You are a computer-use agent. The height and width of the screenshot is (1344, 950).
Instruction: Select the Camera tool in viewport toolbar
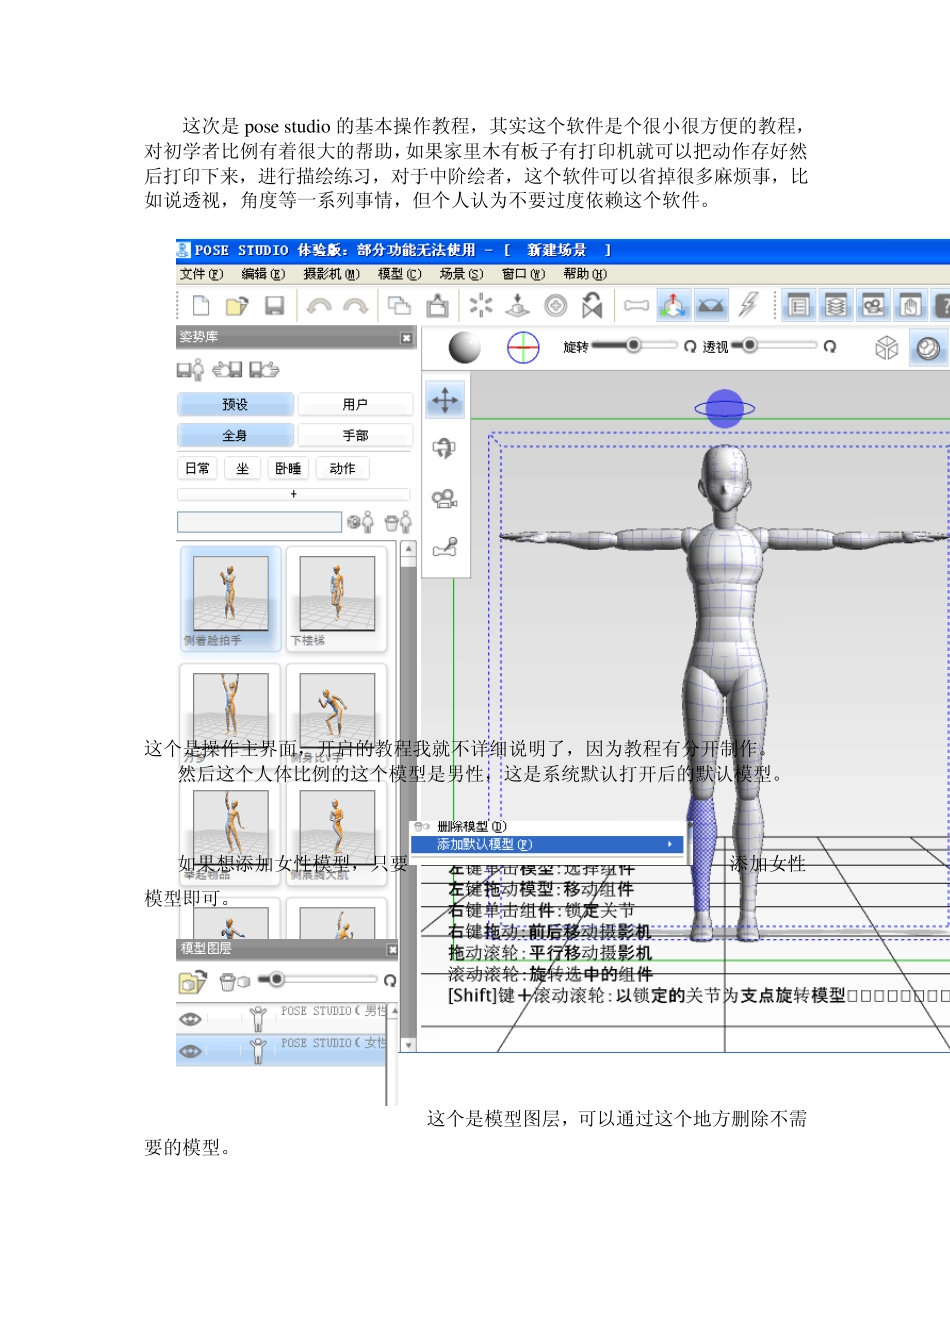[444, 498]
